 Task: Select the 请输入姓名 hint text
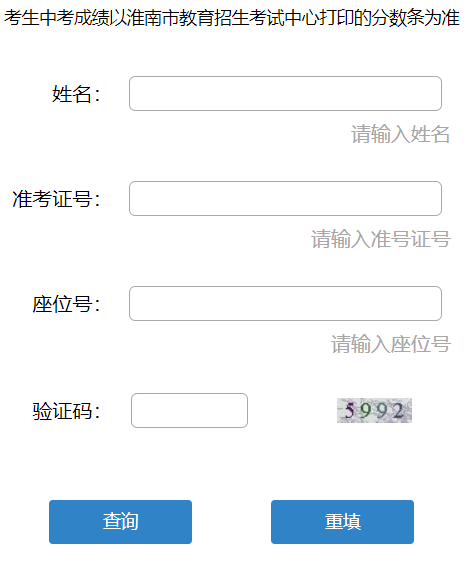pos(400,134)
